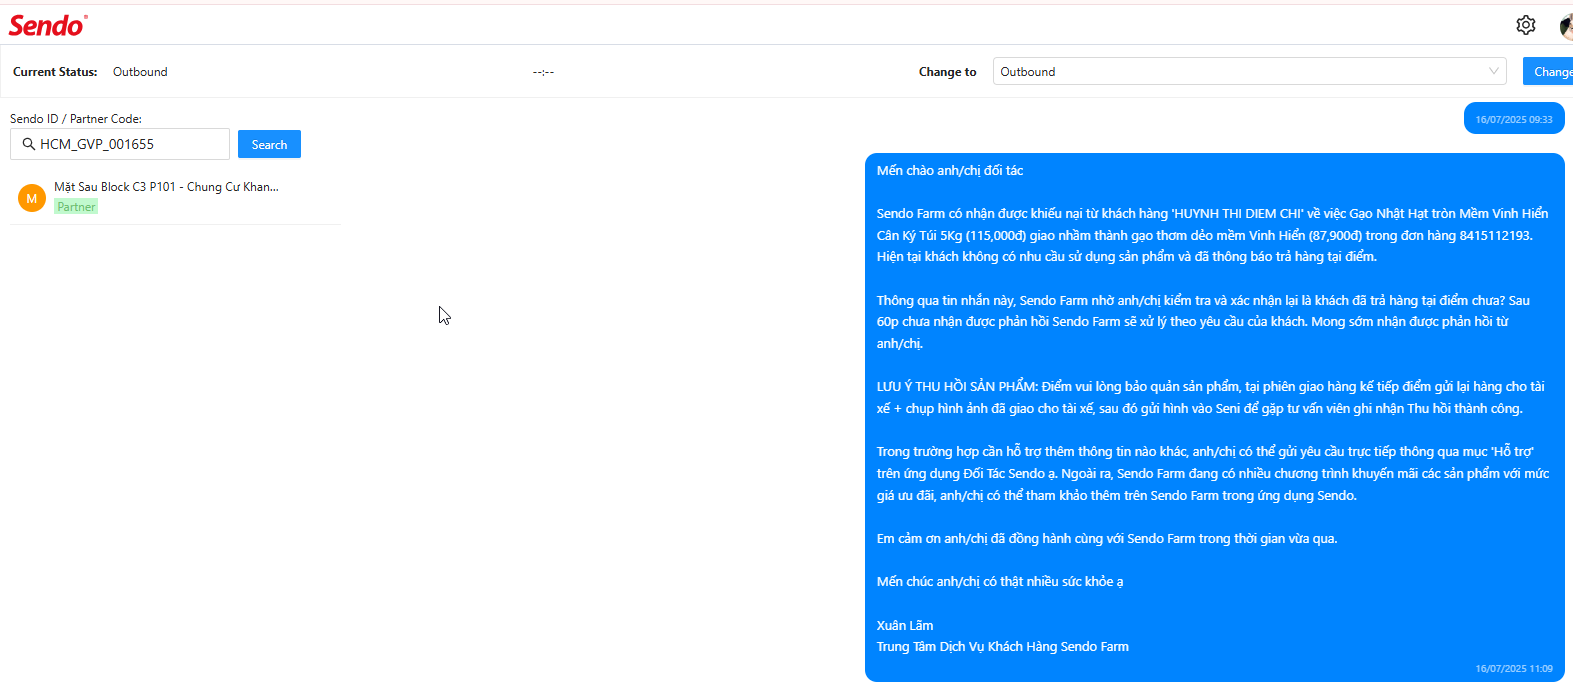This screenshot has height=693, width=1573.
Task: Click the 16/07/2025 09:33 message bubble
Action: (1514, 119)
